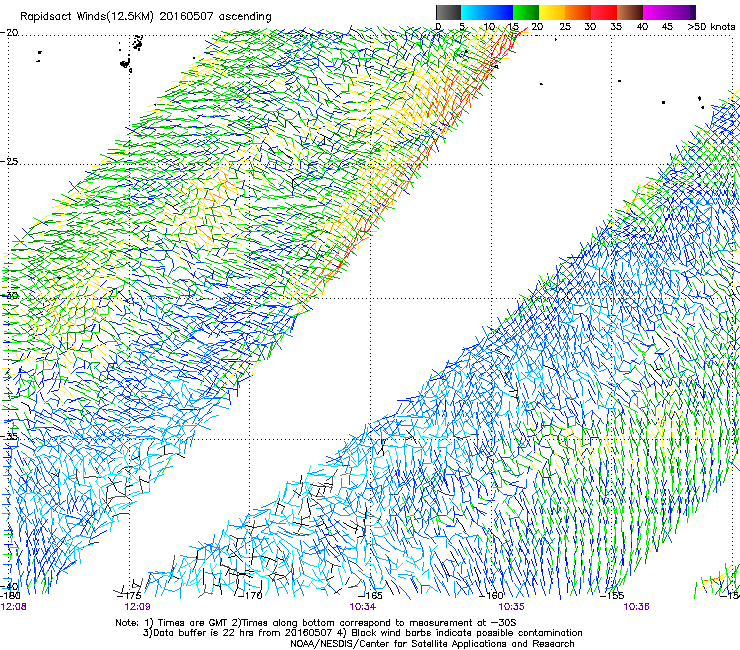Click the '45' legend scale label
The height and width of the screenshot is (650, 740).
(667, 27)
